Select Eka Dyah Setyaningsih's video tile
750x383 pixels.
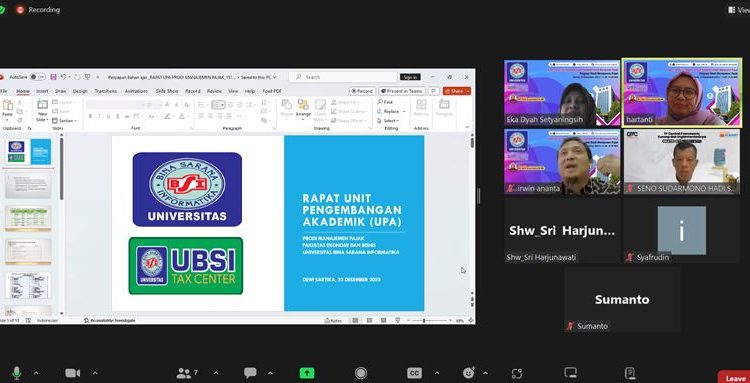coord(562,93)
